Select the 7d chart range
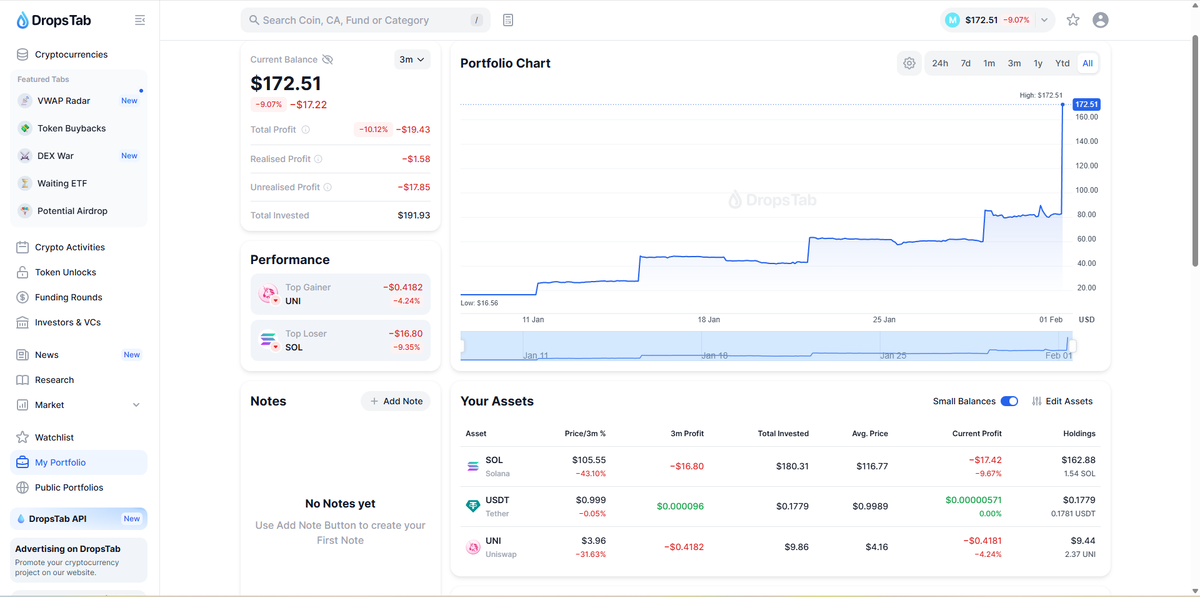The width and height of the screenshot is (1200, 597). 966,63
